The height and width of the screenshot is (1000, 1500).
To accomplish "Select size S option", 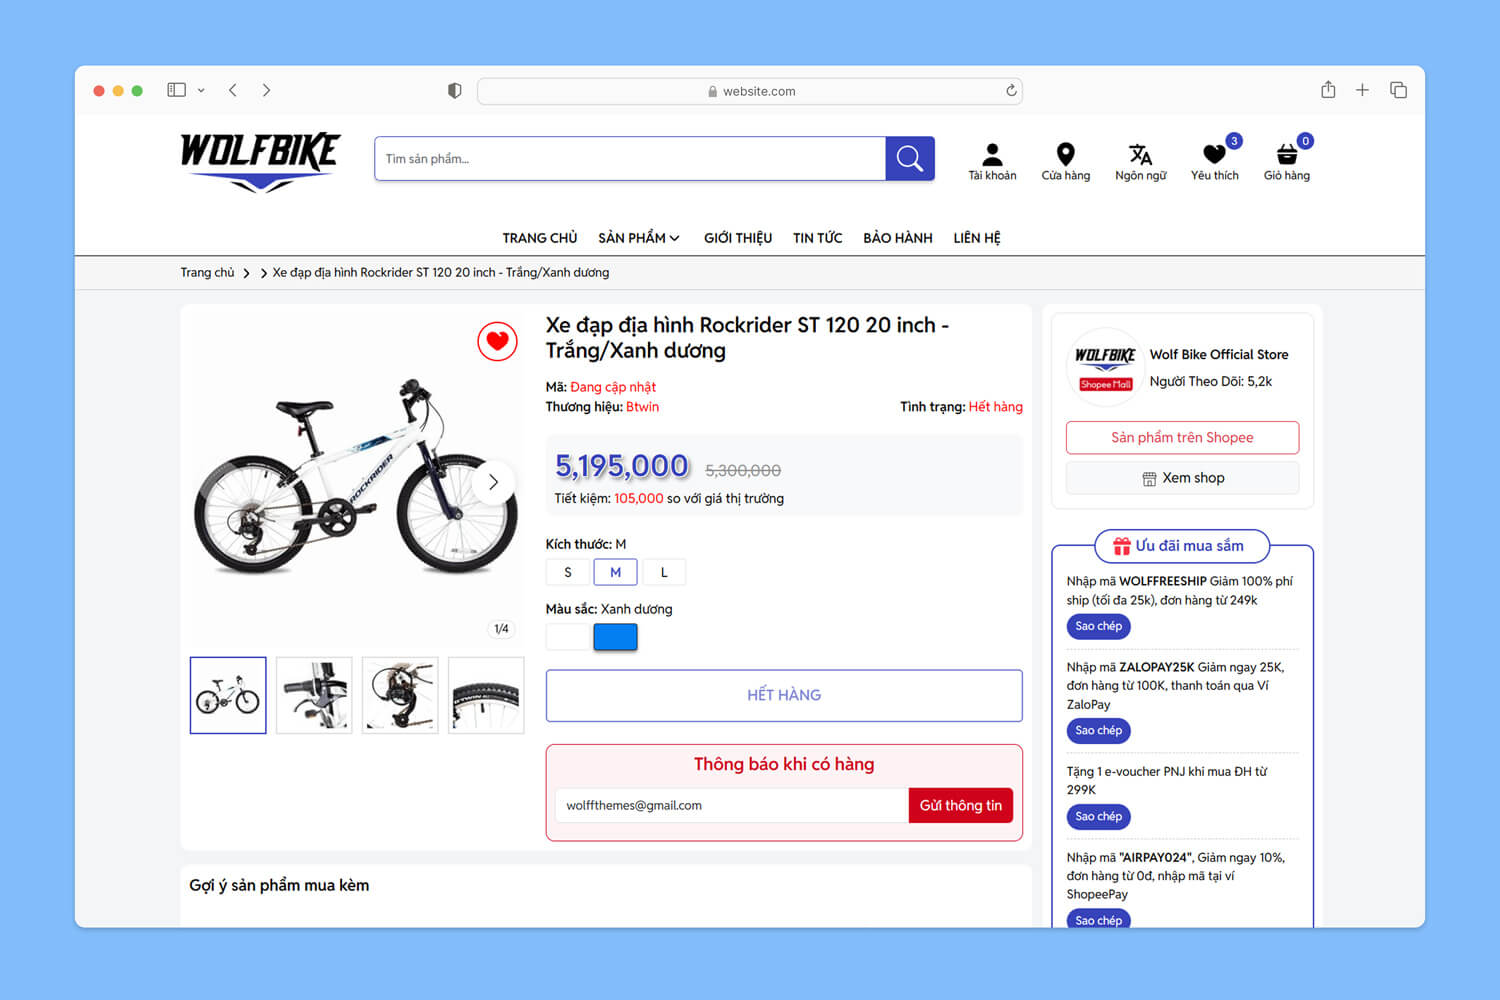I will click(x=568, y=572).
